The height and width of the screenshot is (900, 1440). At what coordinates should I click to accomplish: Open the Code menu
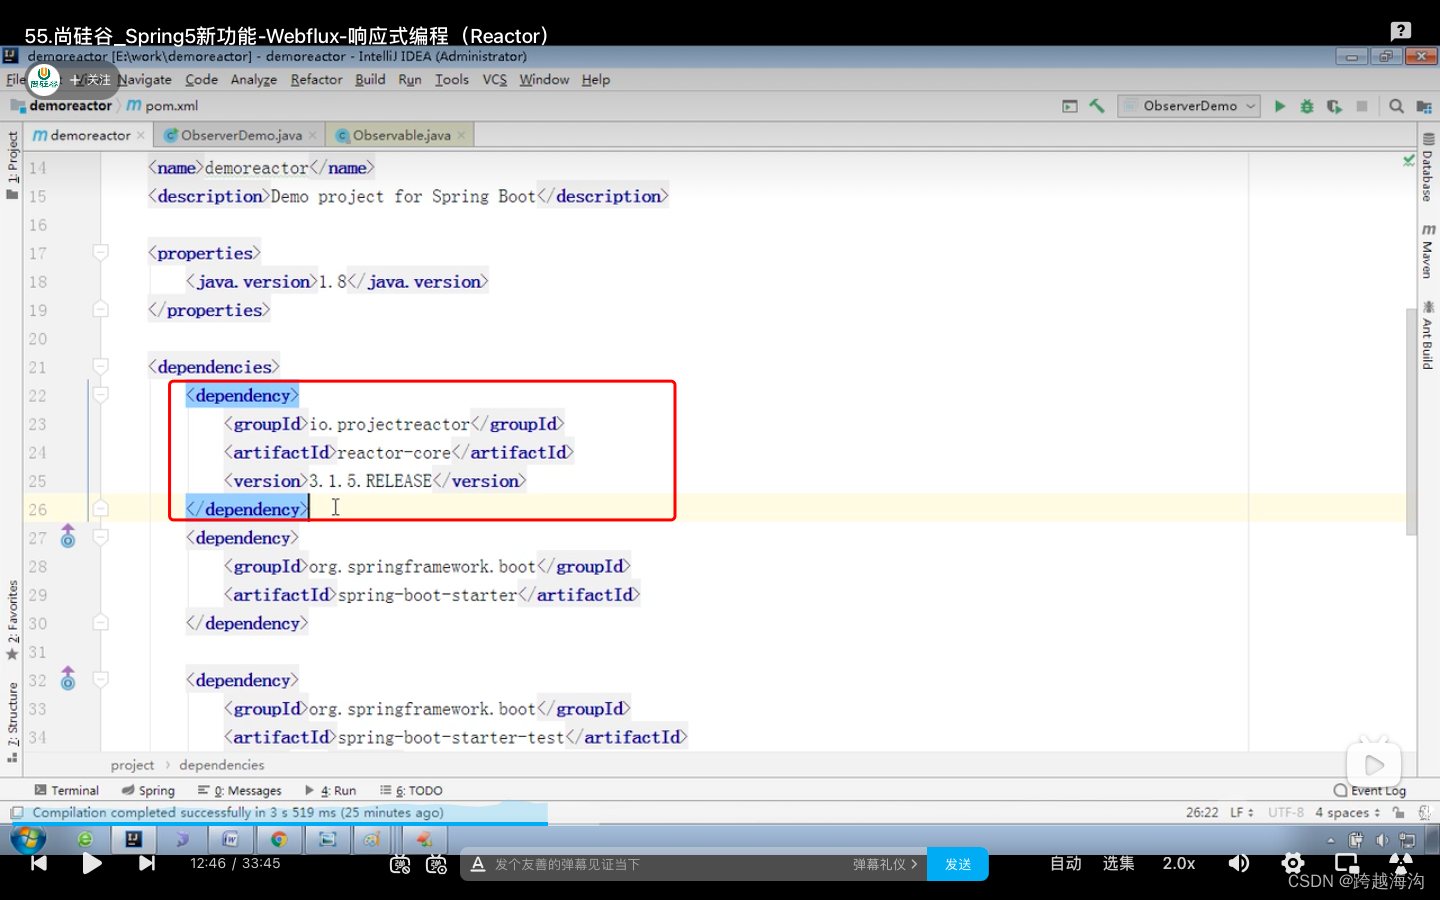click(x=201, y=80)
